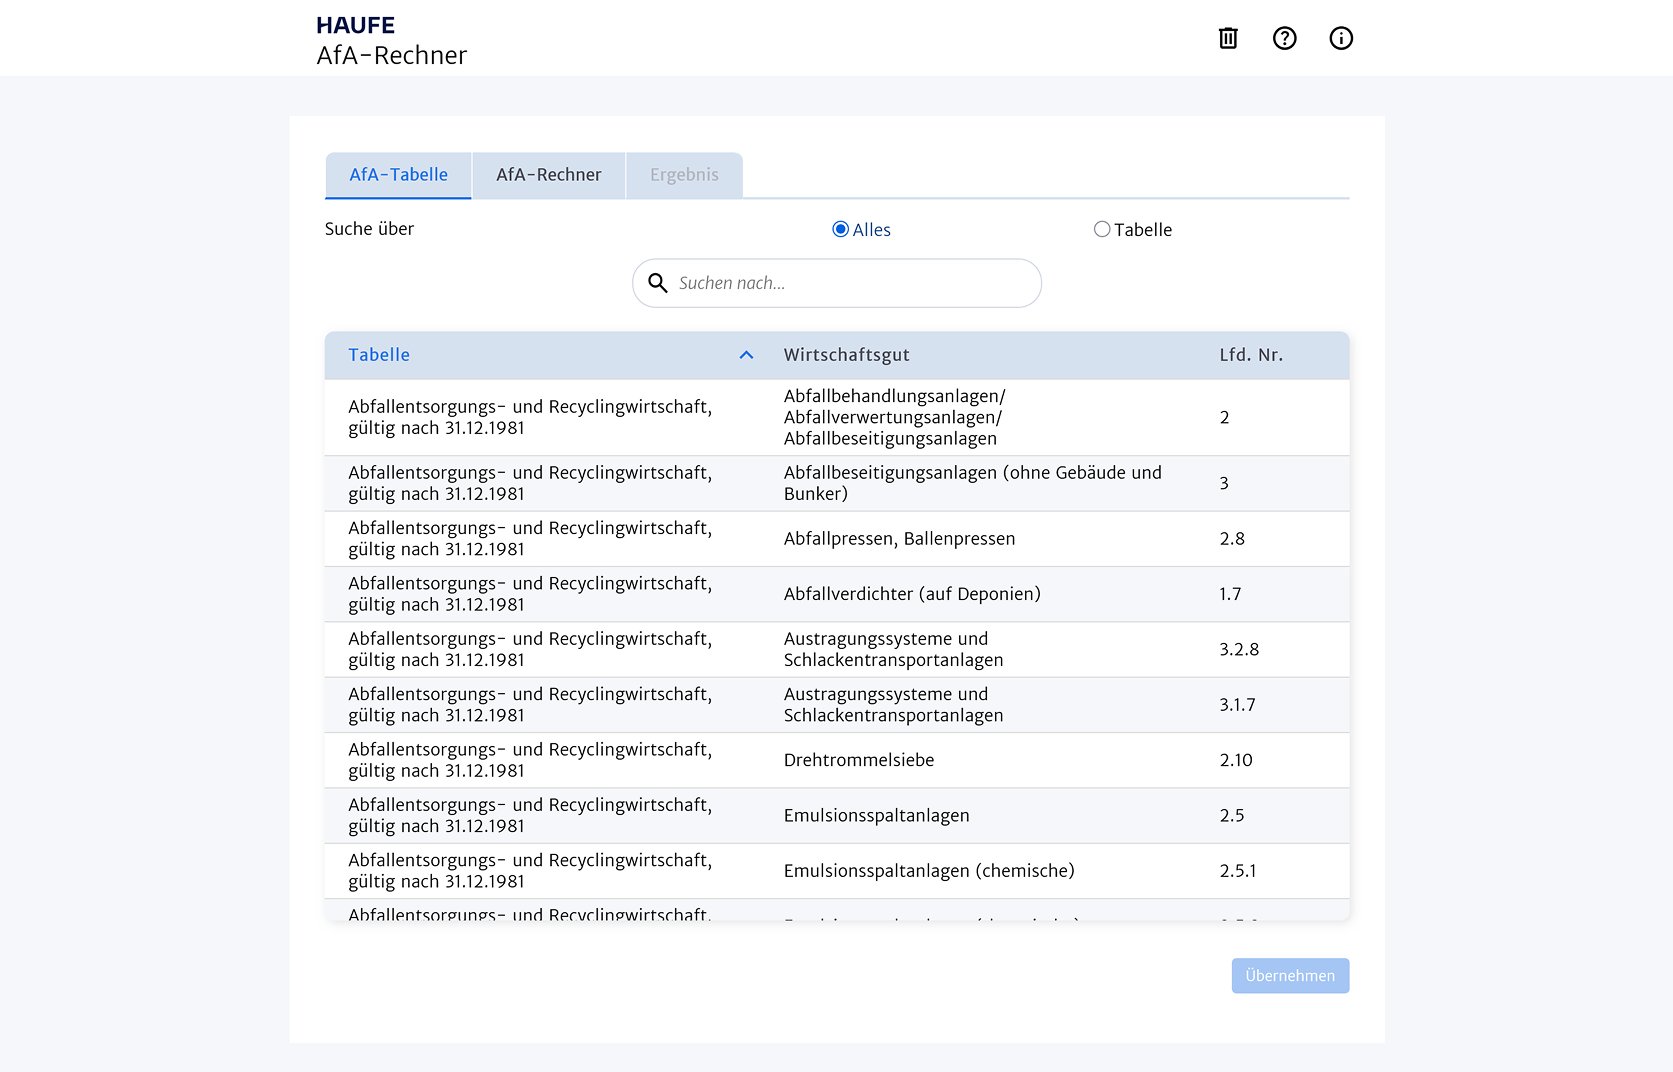Image resolution: width=1673 pixels, height=1072 pixels.
Task: Switch to the AfA-Tabelle tab
Action: (x=398, y=175)
